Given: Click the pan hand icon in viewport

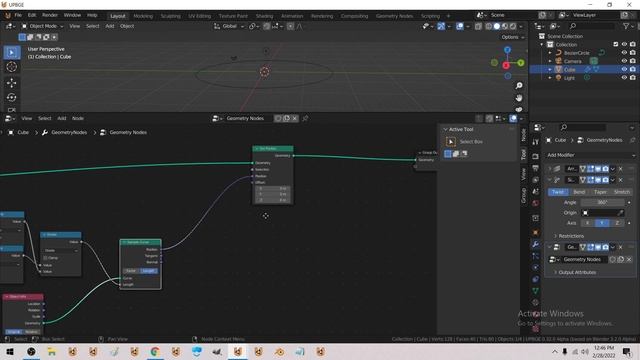Looking at the screenshot, I should pos(519,98).
